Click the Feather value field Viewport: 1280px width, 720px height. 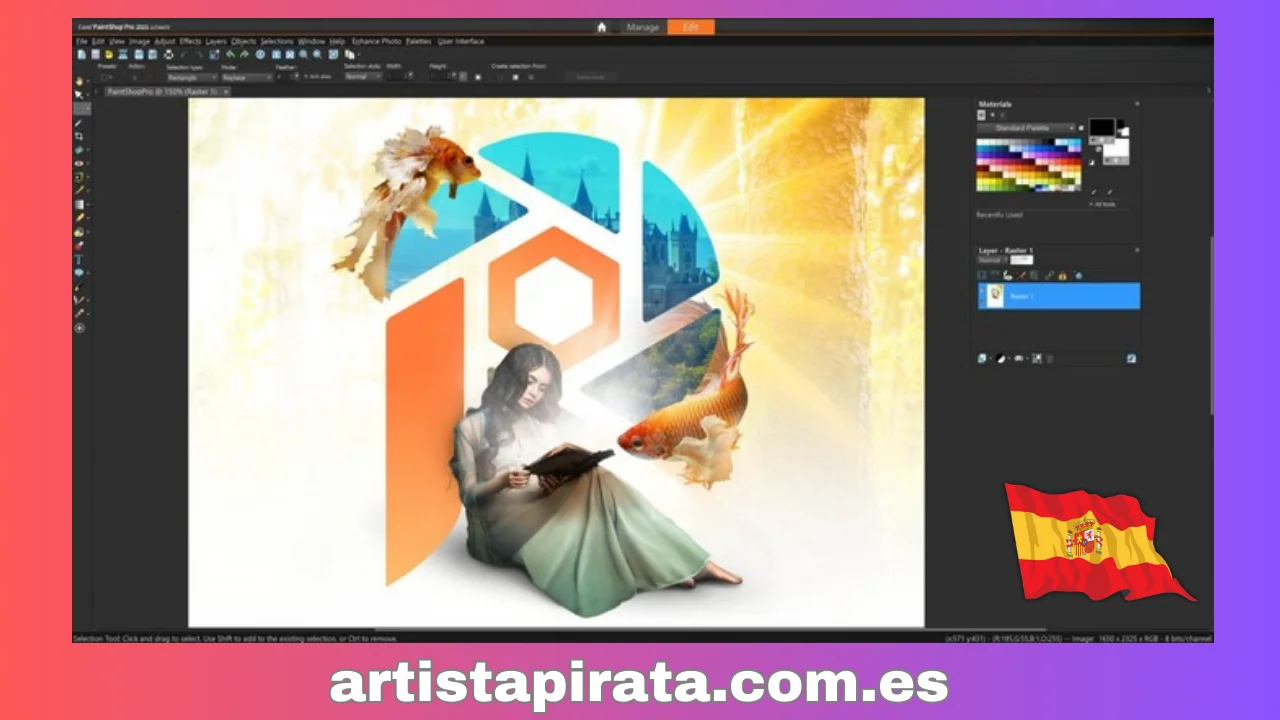pos(286,77)
